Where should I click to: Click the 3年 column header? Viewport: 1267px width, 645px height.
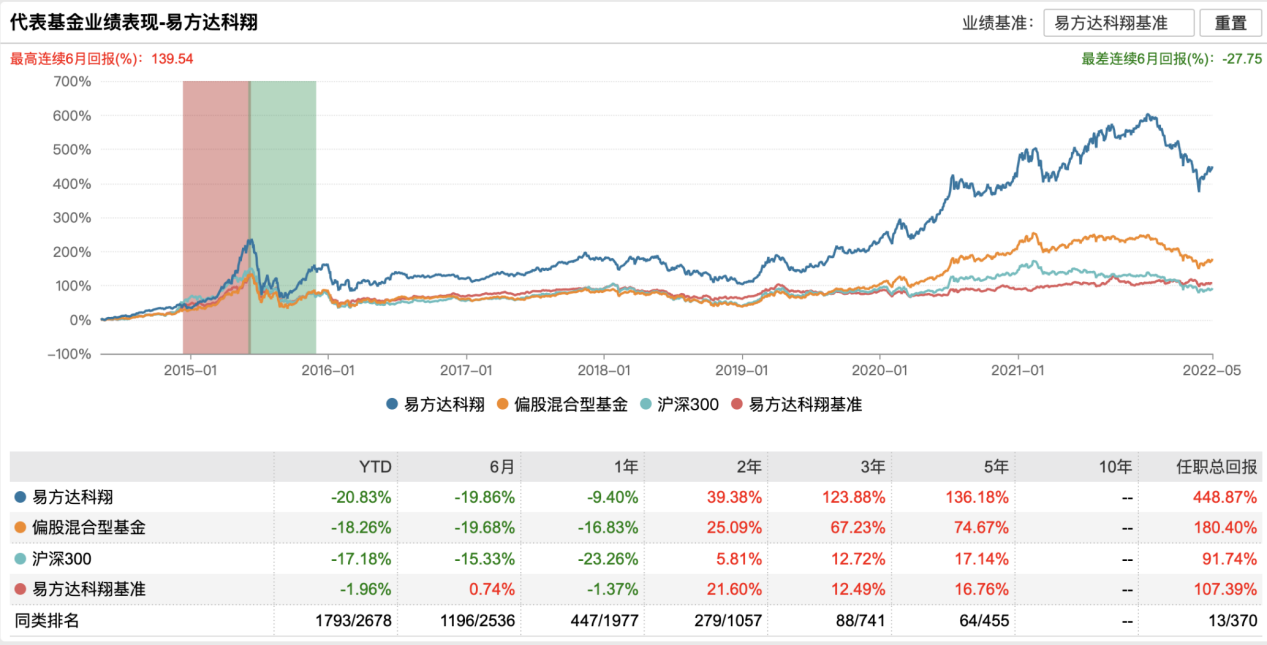tap(872, 466)
